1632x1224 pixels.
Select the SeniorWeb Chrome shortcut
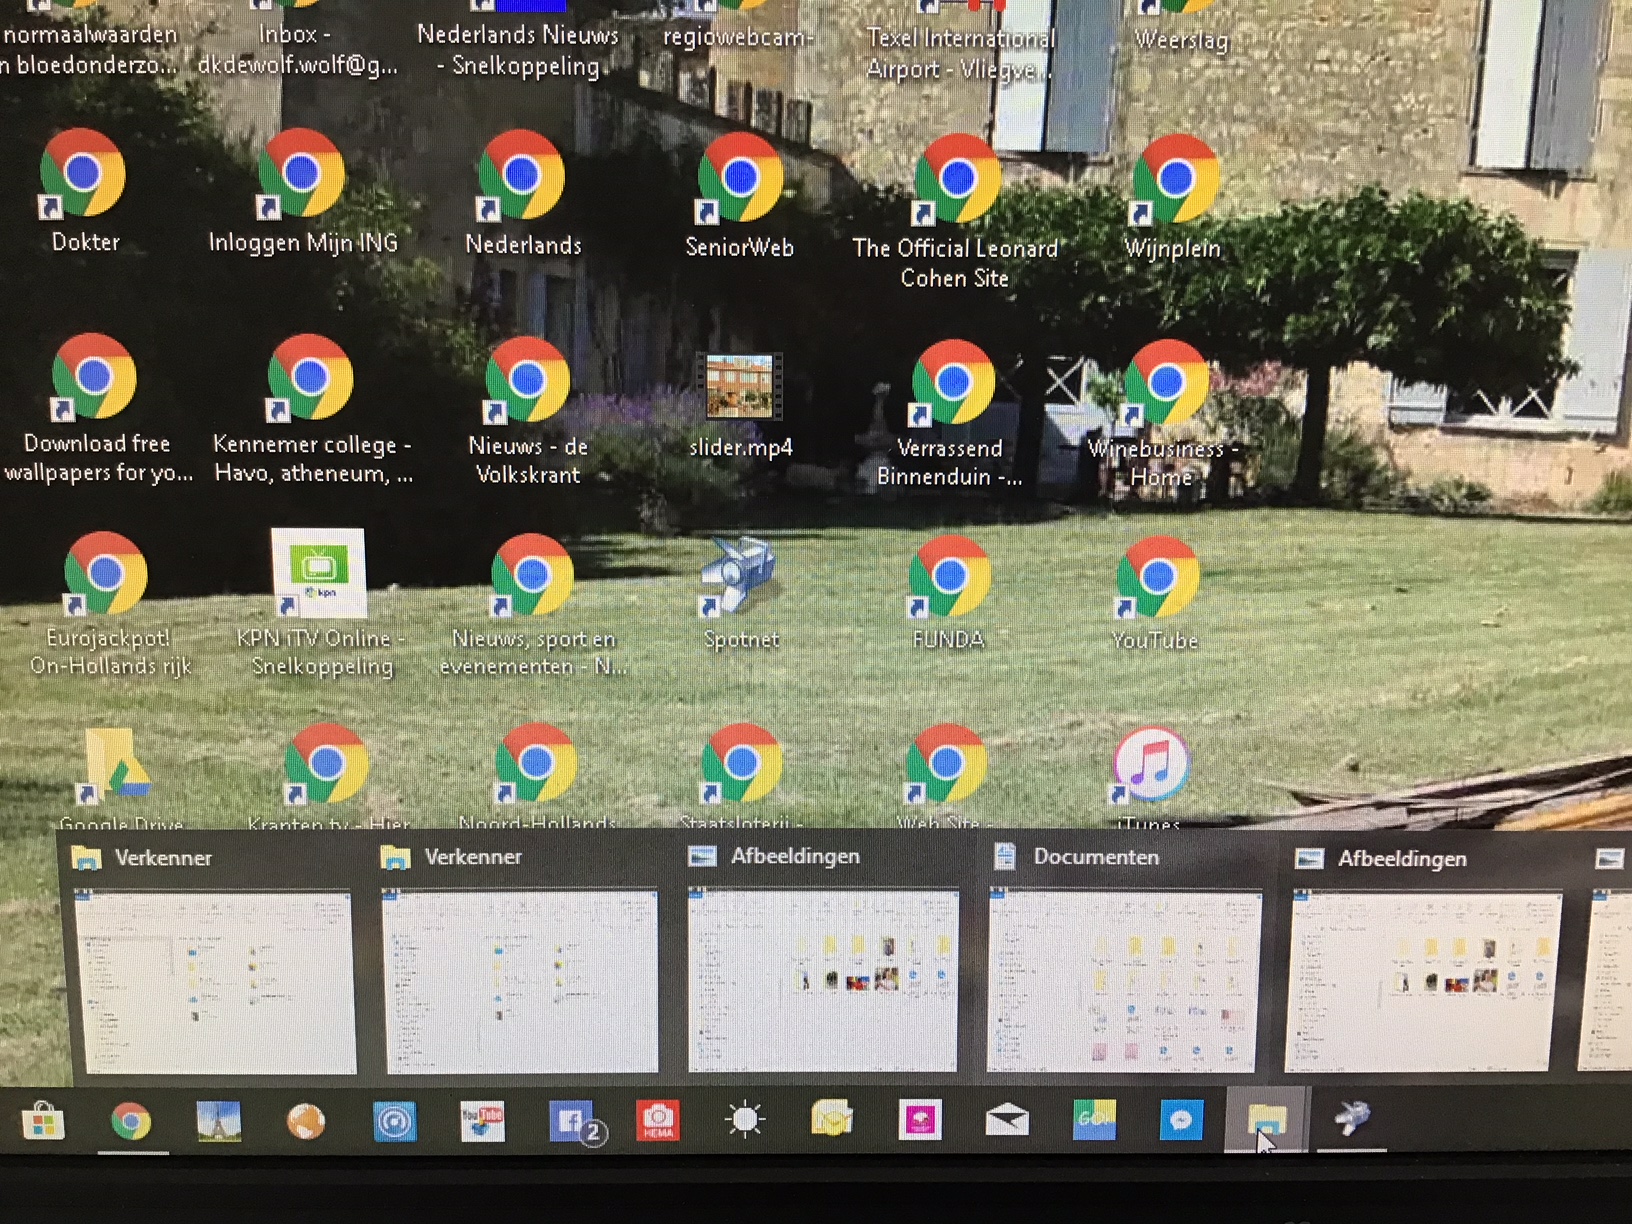[740, 196]
